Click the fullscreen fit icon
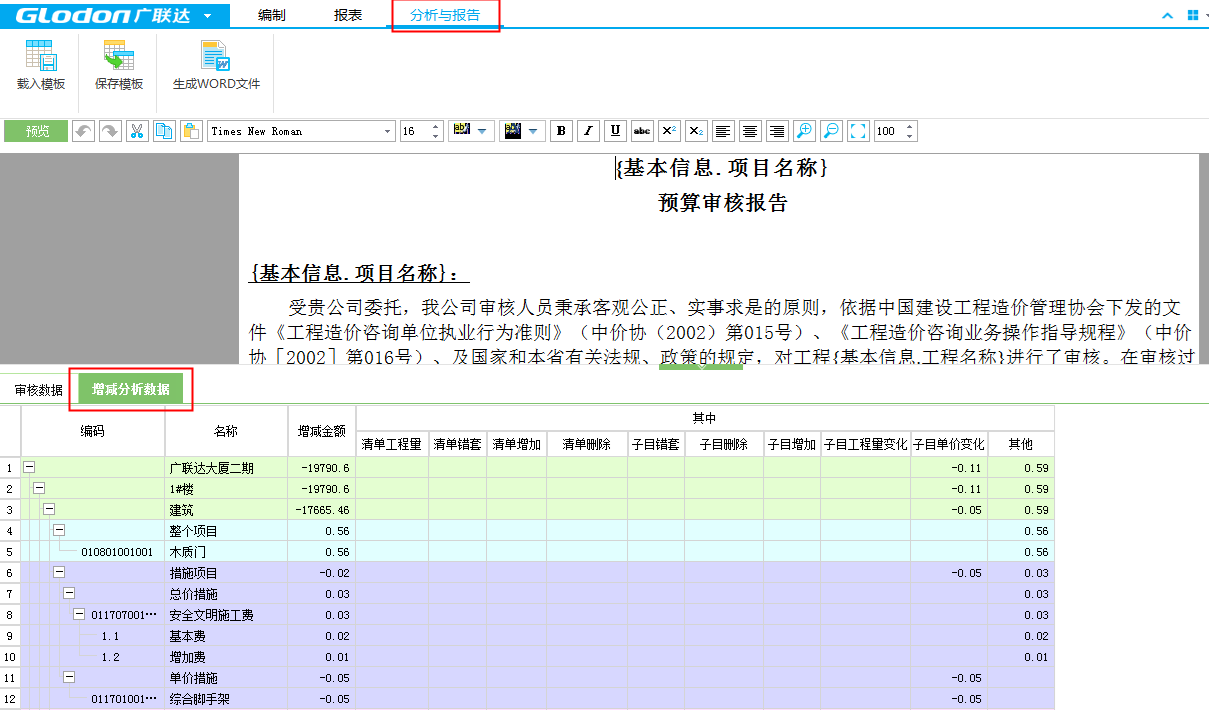Screen dimensions: 1209x710 pyautogui.click(x=858, y=131)
